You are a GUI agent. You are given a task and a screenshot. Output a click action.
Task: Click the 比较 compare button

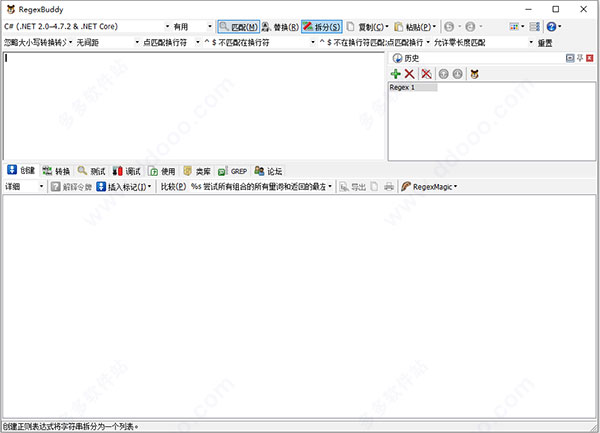pyautogui.click(x=173, y=187)
